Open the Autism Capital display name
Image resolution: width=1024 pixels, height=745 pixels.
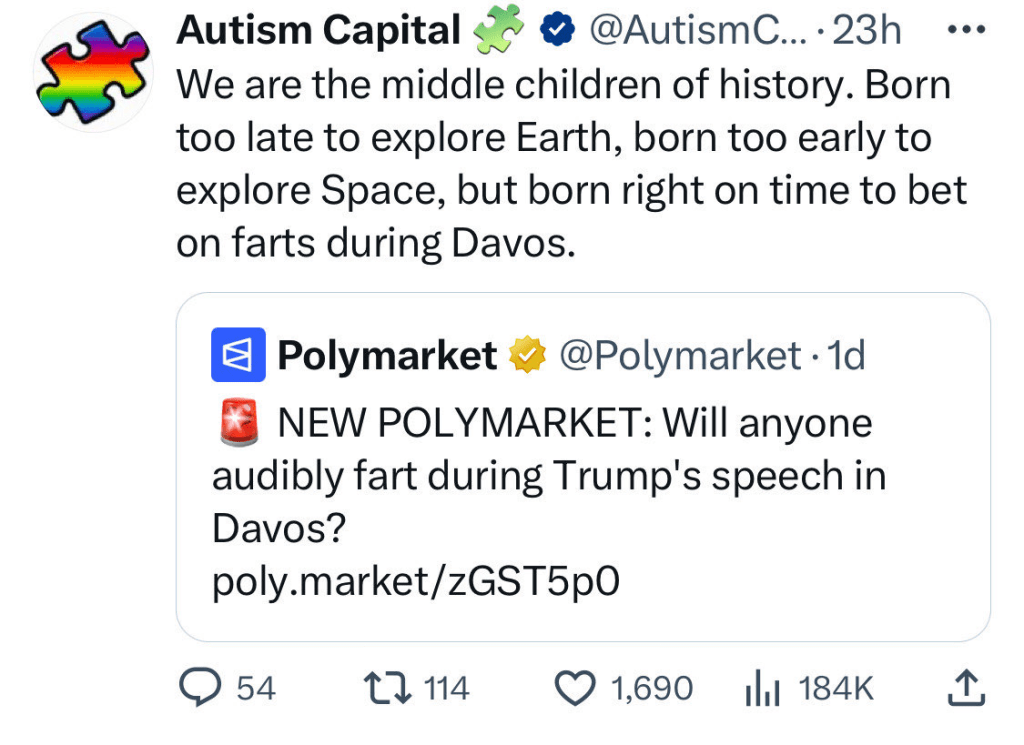point(318,32)
